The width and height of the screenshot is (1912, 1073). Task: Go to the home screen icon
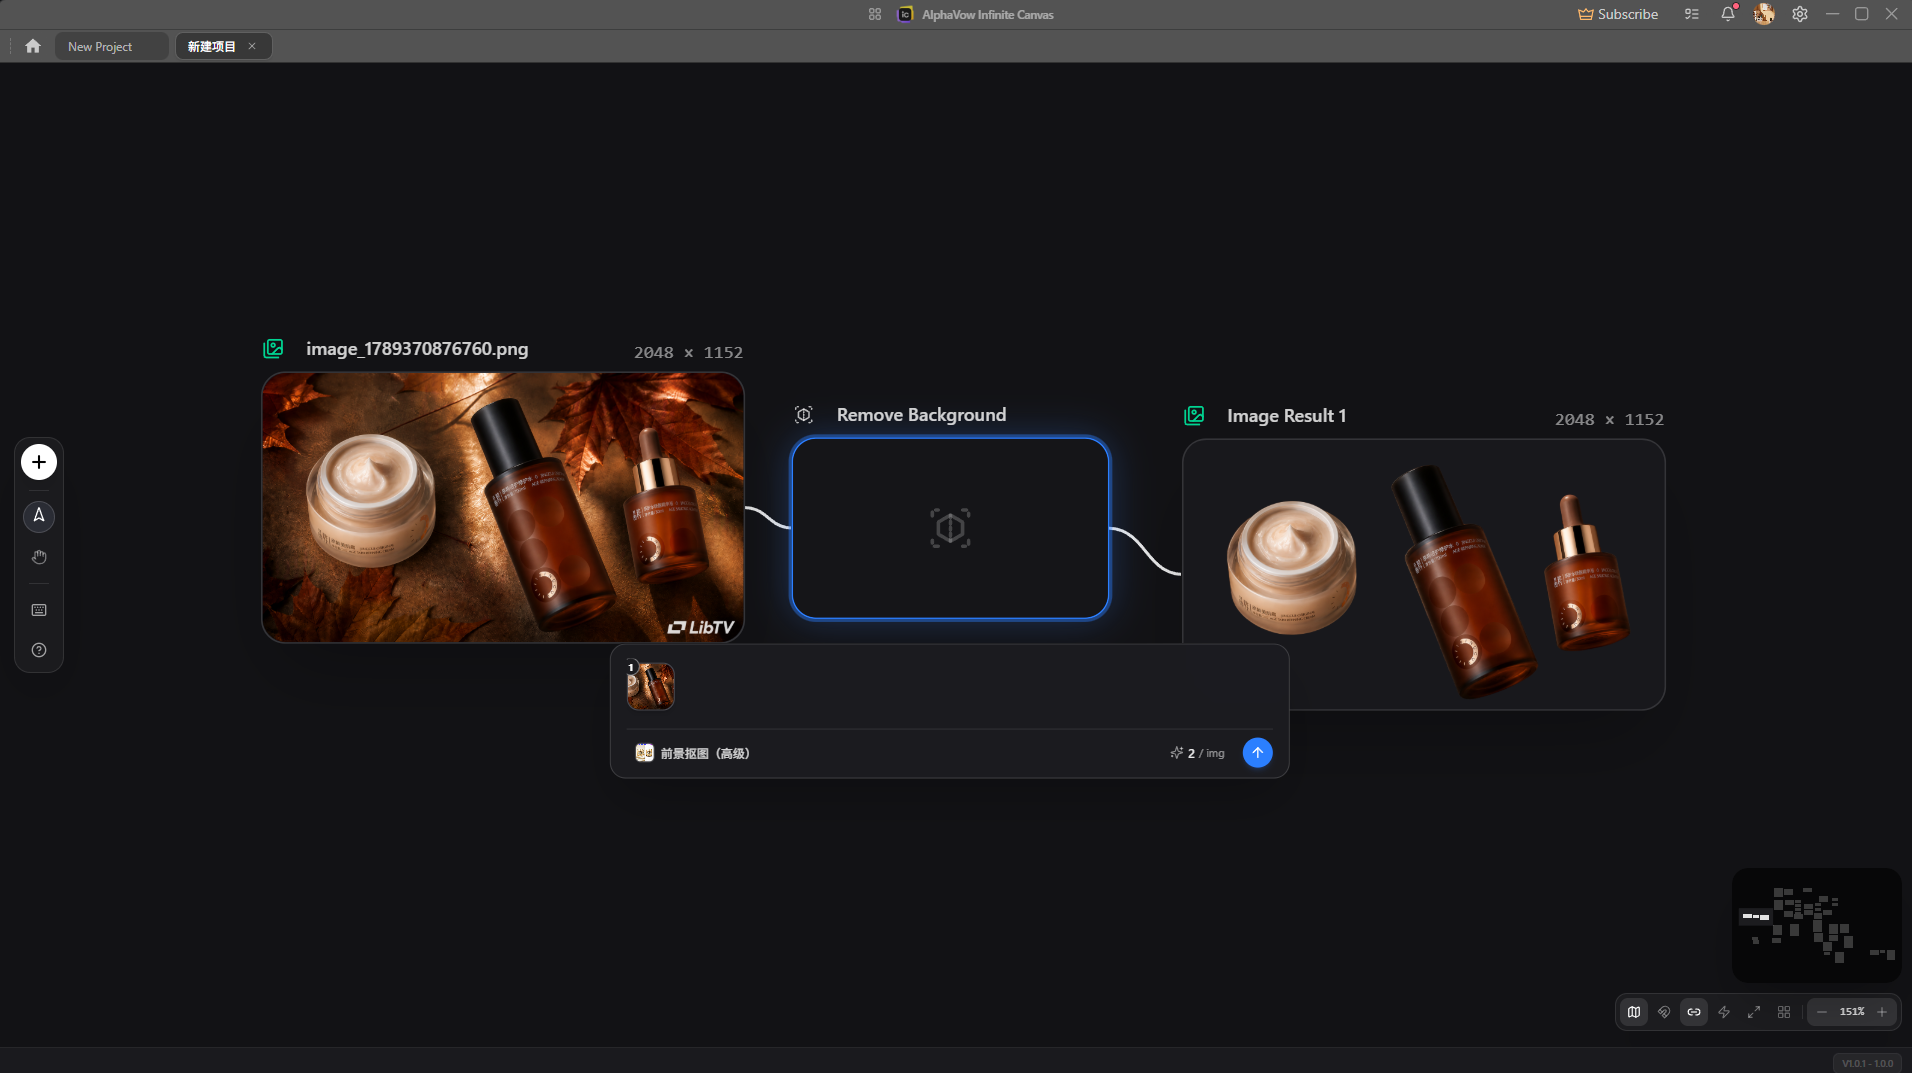(33, 46)
